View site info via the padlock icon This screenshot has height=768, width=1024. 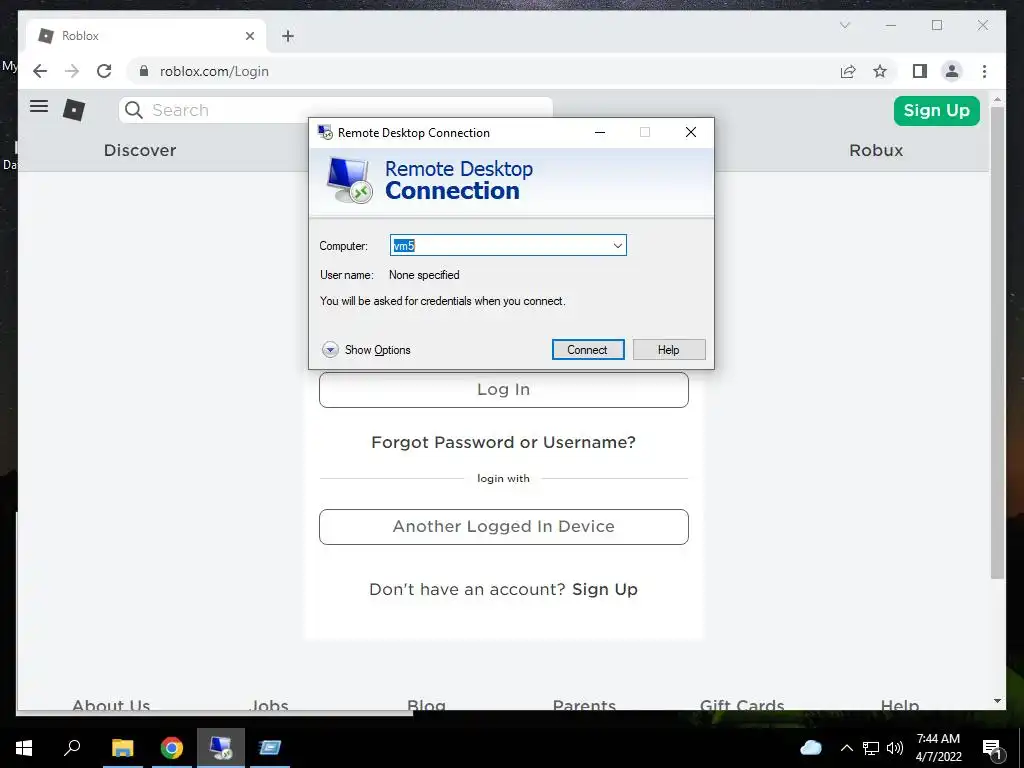[144, 71]
